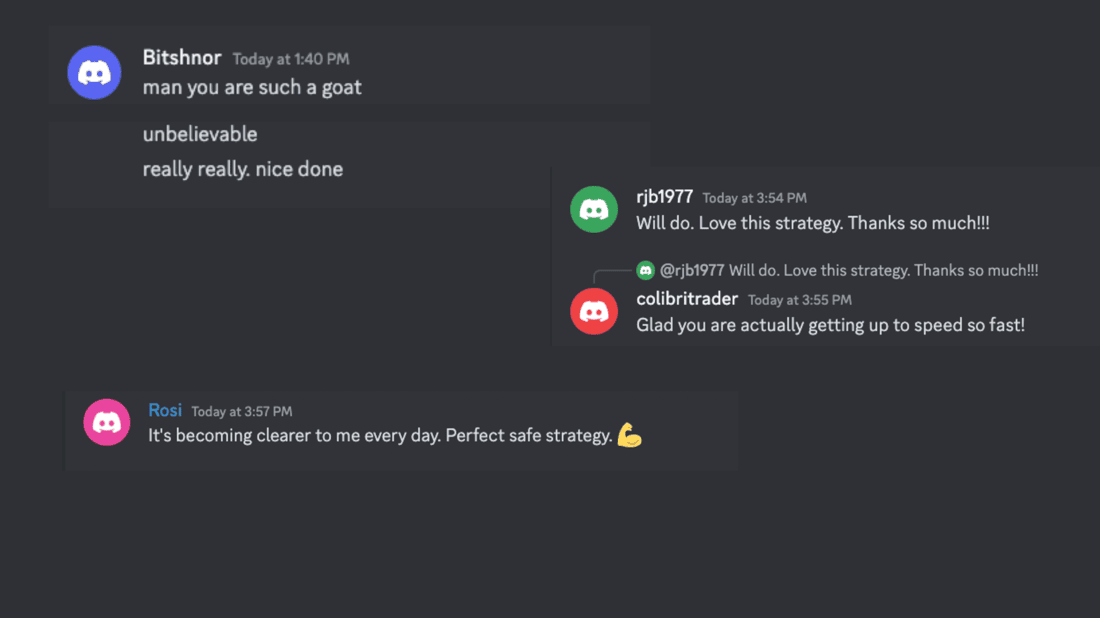Click the Today at 1:40 PM timestamp
The image size is (1100, 618).
coord(291,59)
